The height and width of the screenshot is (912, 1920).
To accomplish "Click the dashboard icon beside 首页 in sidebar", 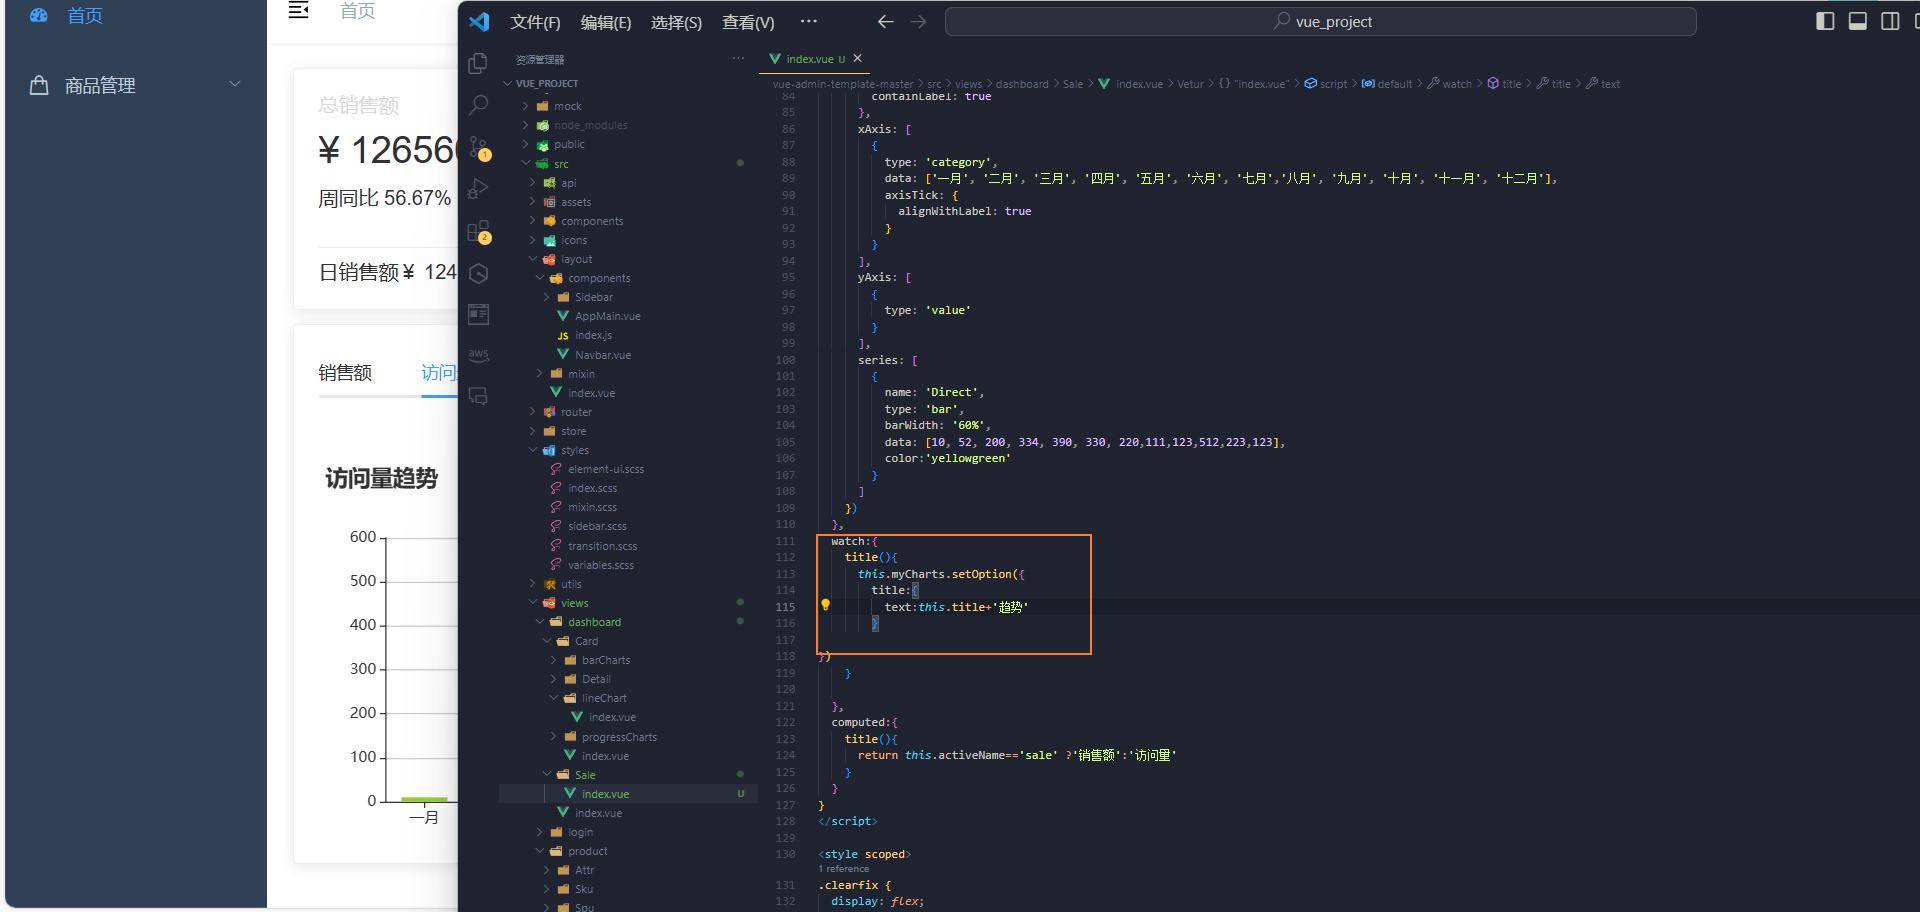I will [39, 15].
